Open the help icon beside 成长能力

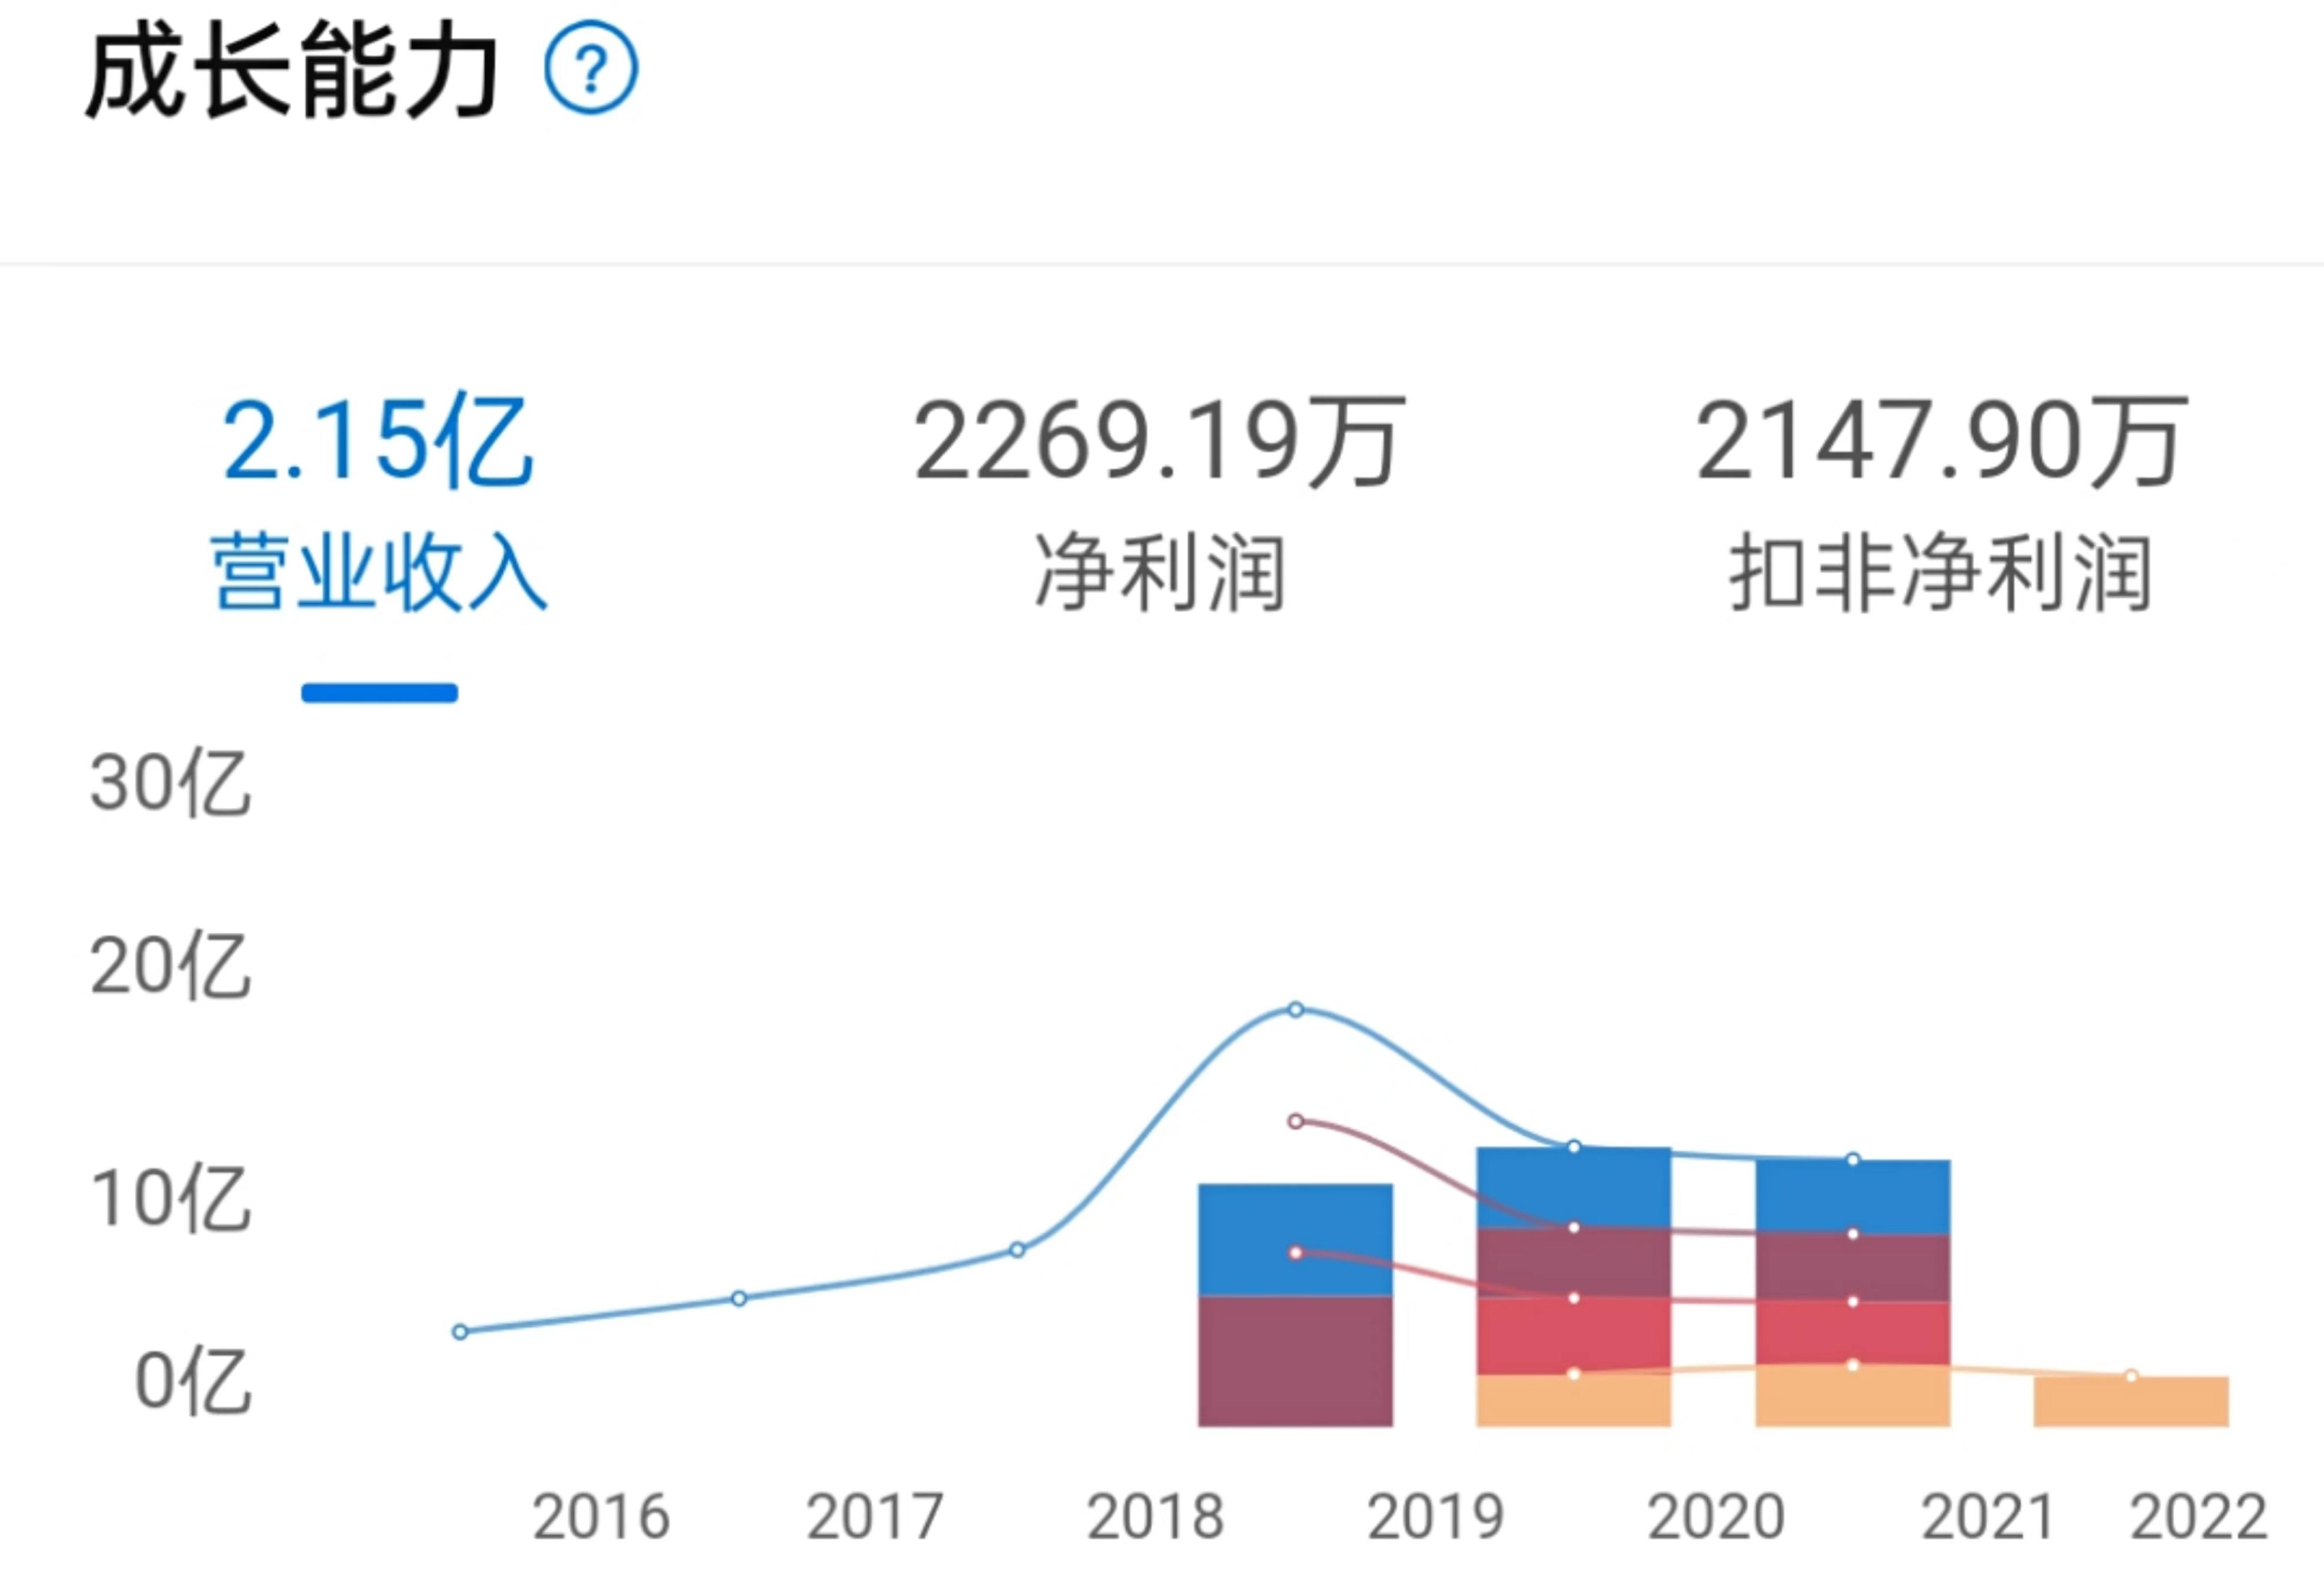point(591,68)
